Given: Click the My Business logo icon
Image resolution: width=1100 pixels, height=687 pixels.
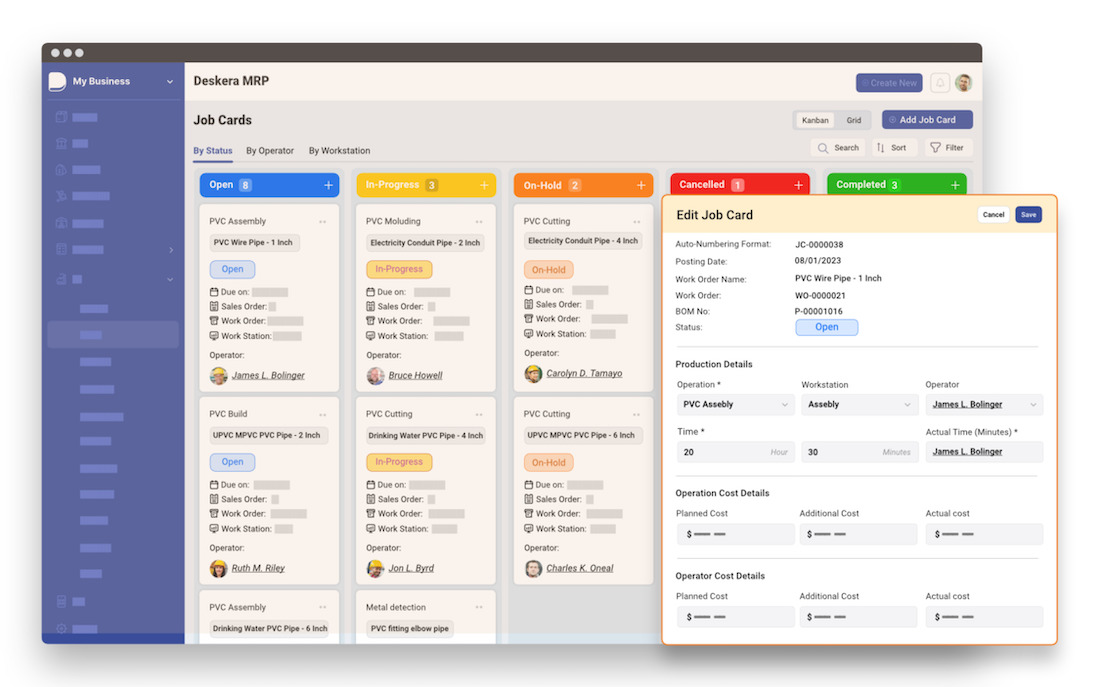Looking at the screenshot, I should [58, 81].
